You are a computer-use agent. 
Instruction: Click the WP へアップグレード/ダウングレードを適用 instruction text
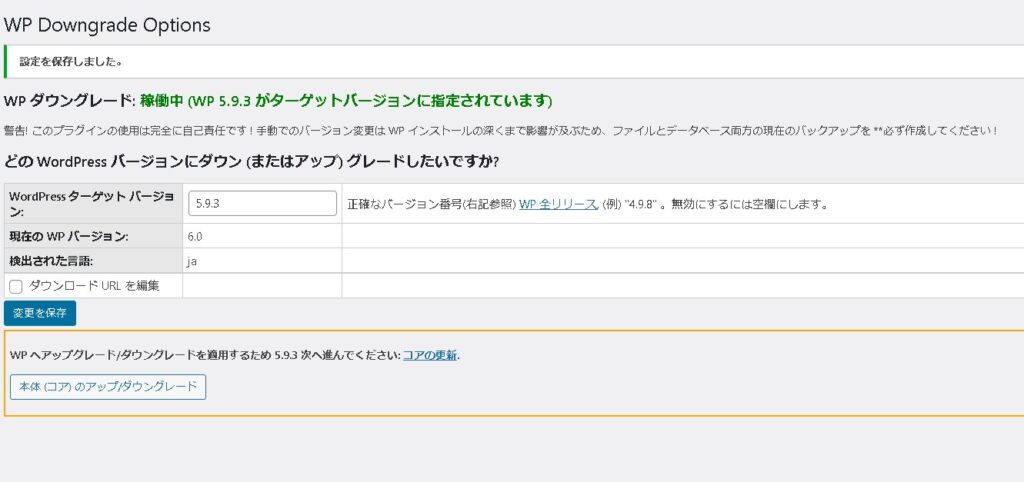200,355
